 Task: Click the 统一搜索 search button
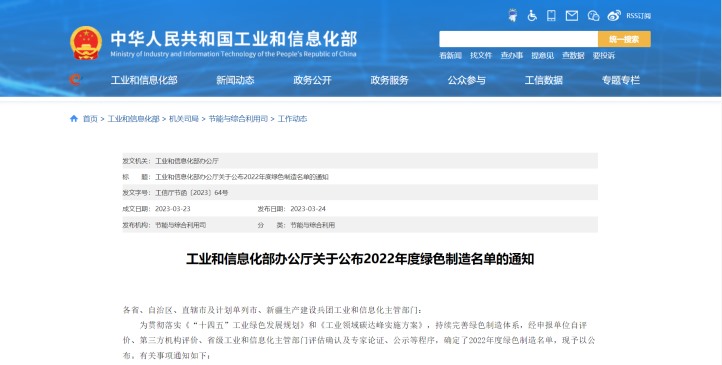(624, 39)
